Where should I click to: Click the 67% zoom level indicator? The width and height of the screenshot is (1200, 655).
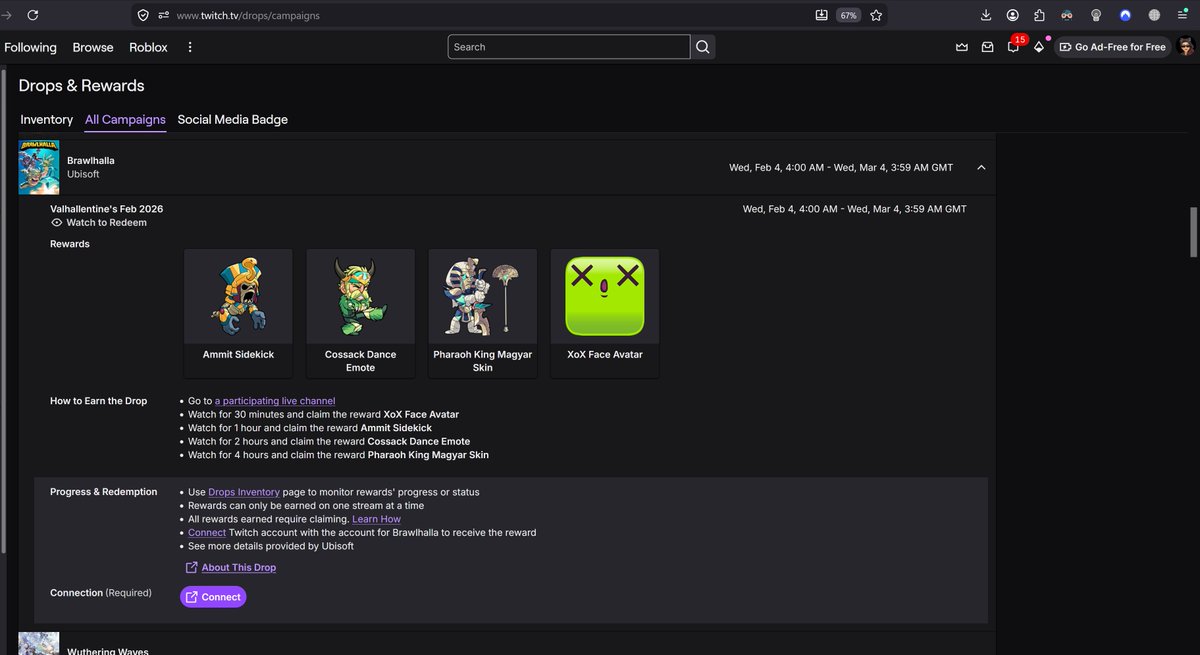848,15
